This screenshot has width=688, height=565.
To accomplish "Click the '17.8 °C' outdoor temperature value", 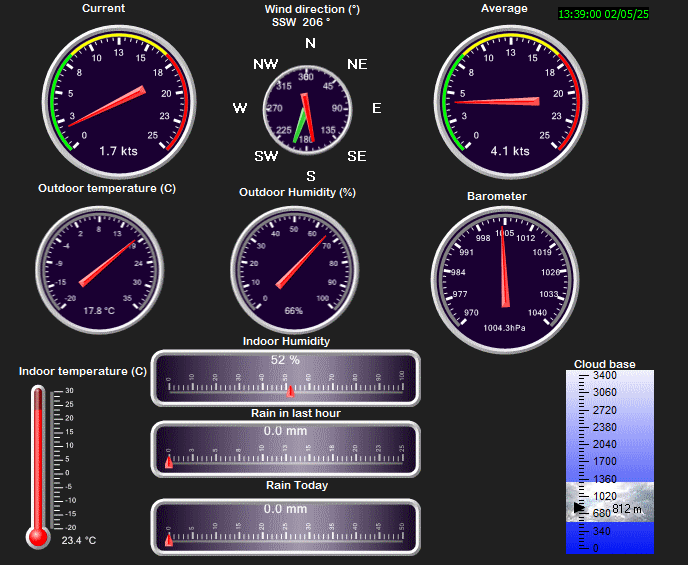I will (99, 311).
